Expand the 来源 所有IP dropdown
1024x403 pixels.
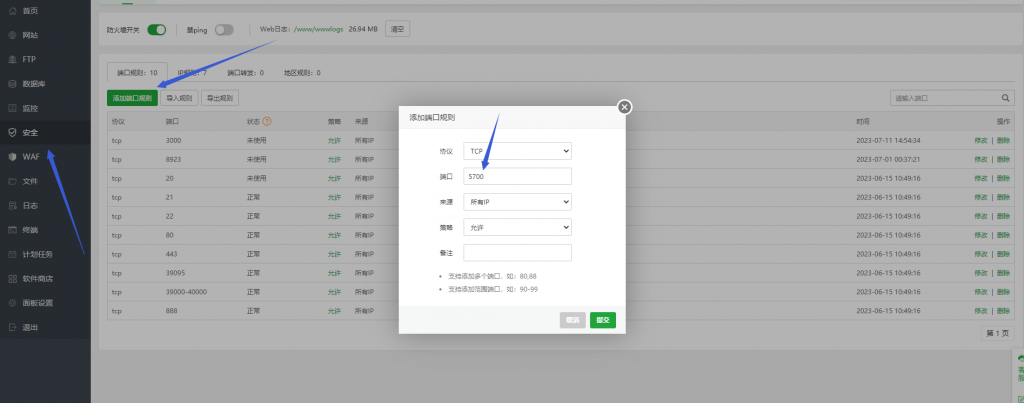tap(518, 202)
